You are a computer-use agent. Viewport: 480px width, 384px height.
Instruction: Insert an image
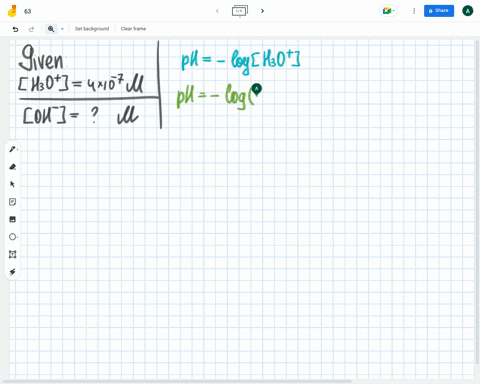pos(13,219)
